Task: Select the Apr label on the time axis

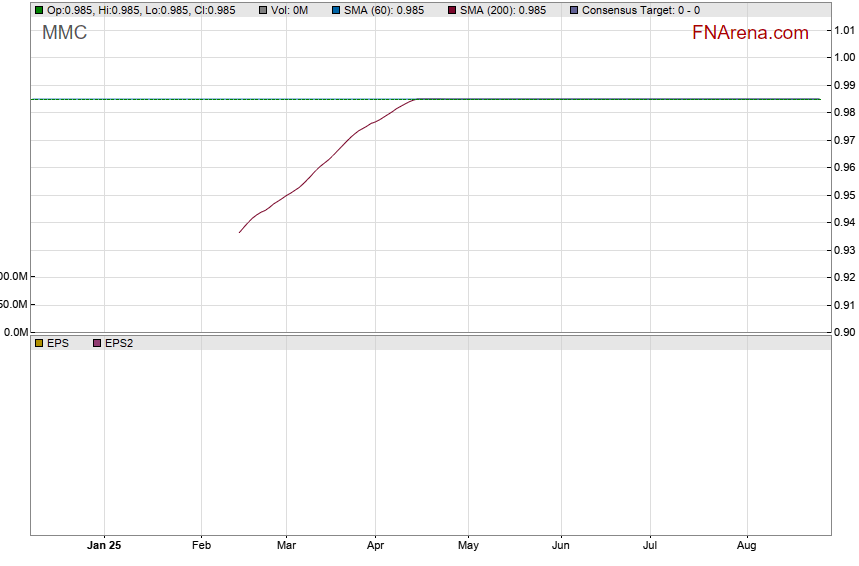Action: tap(375, 546)
